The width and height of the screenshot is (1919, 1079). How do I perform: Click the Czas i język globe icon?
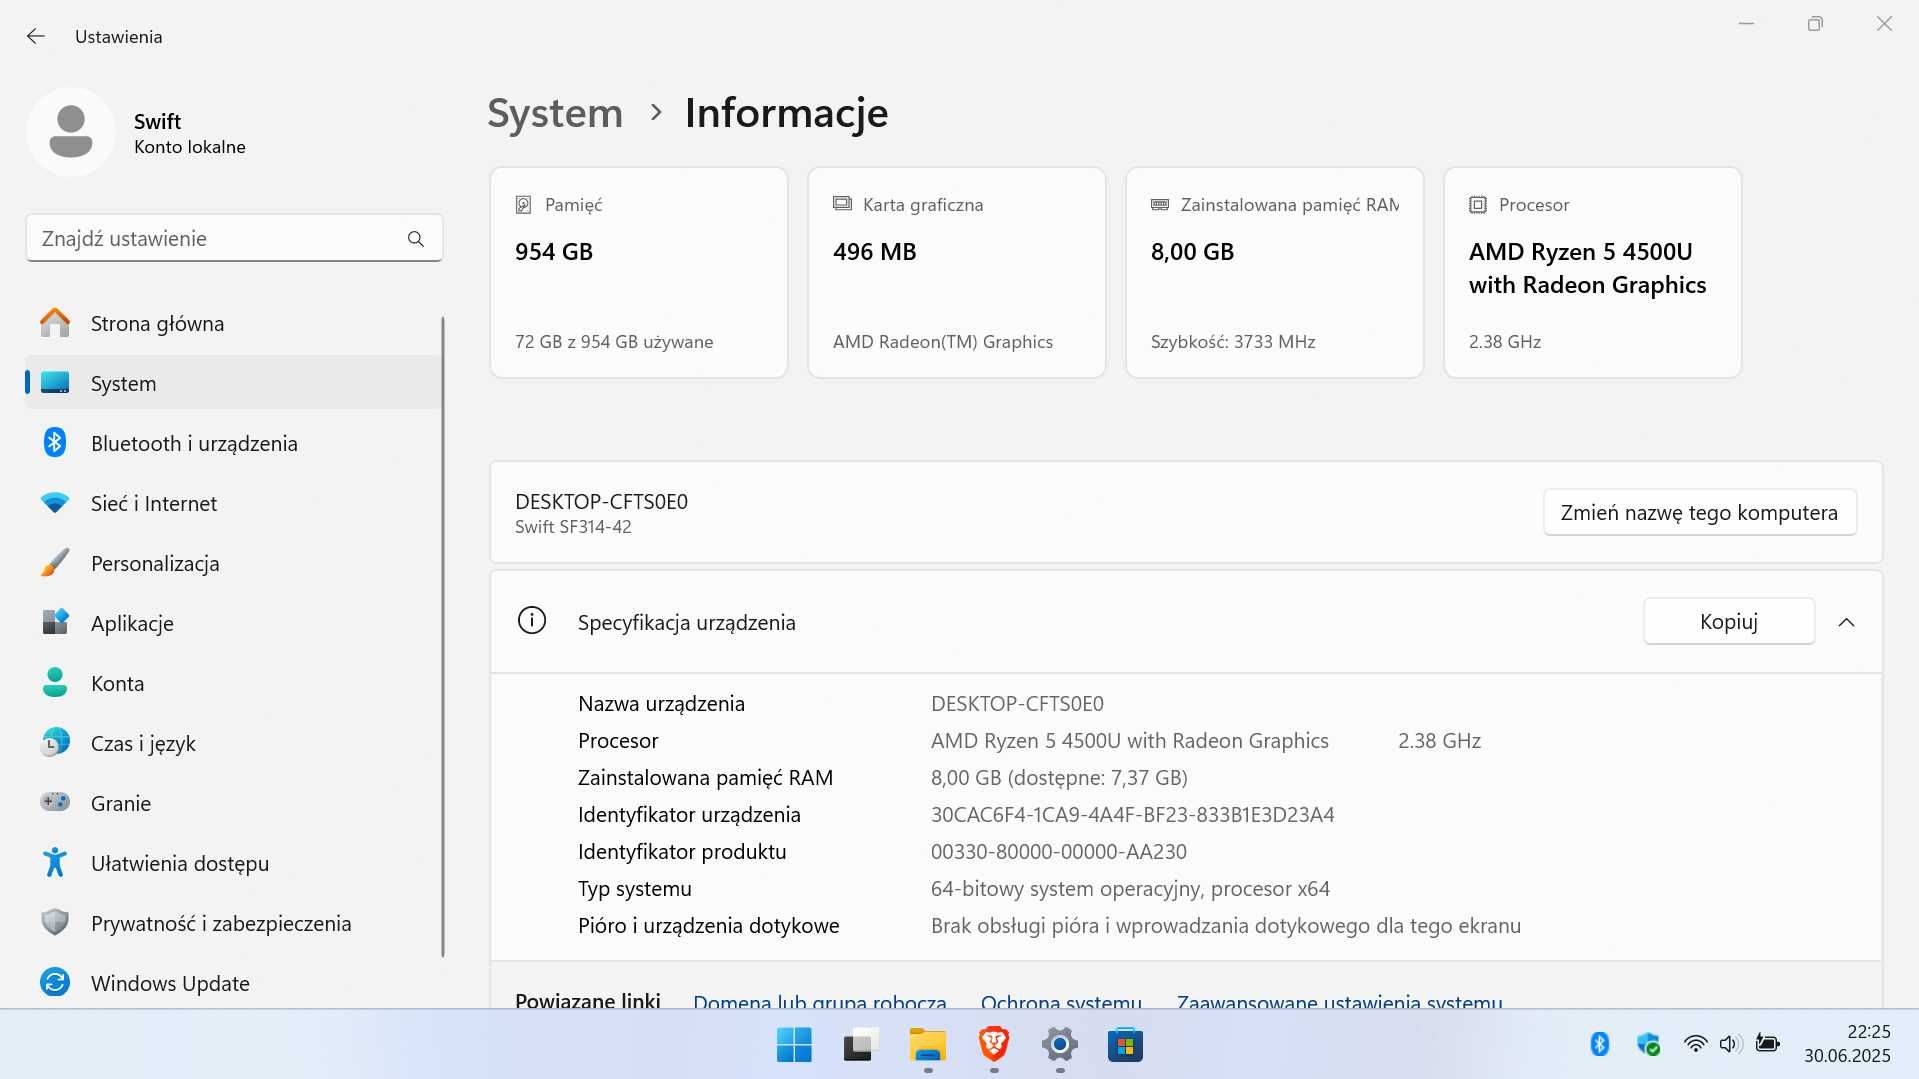tap(55, 743)
